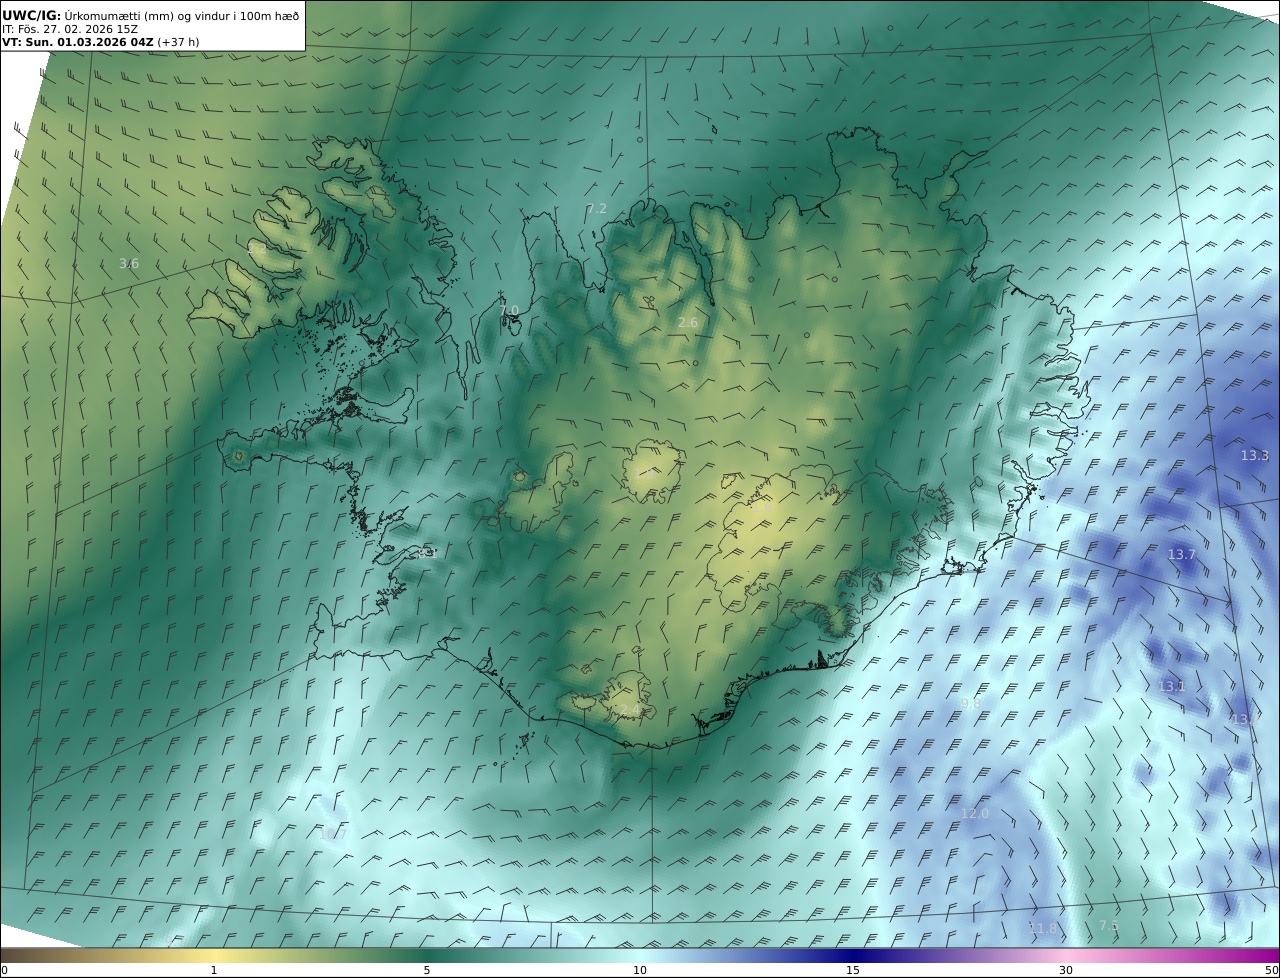
Task: Click the colorbar tick label '30'
Action: tap(1066, 970)
